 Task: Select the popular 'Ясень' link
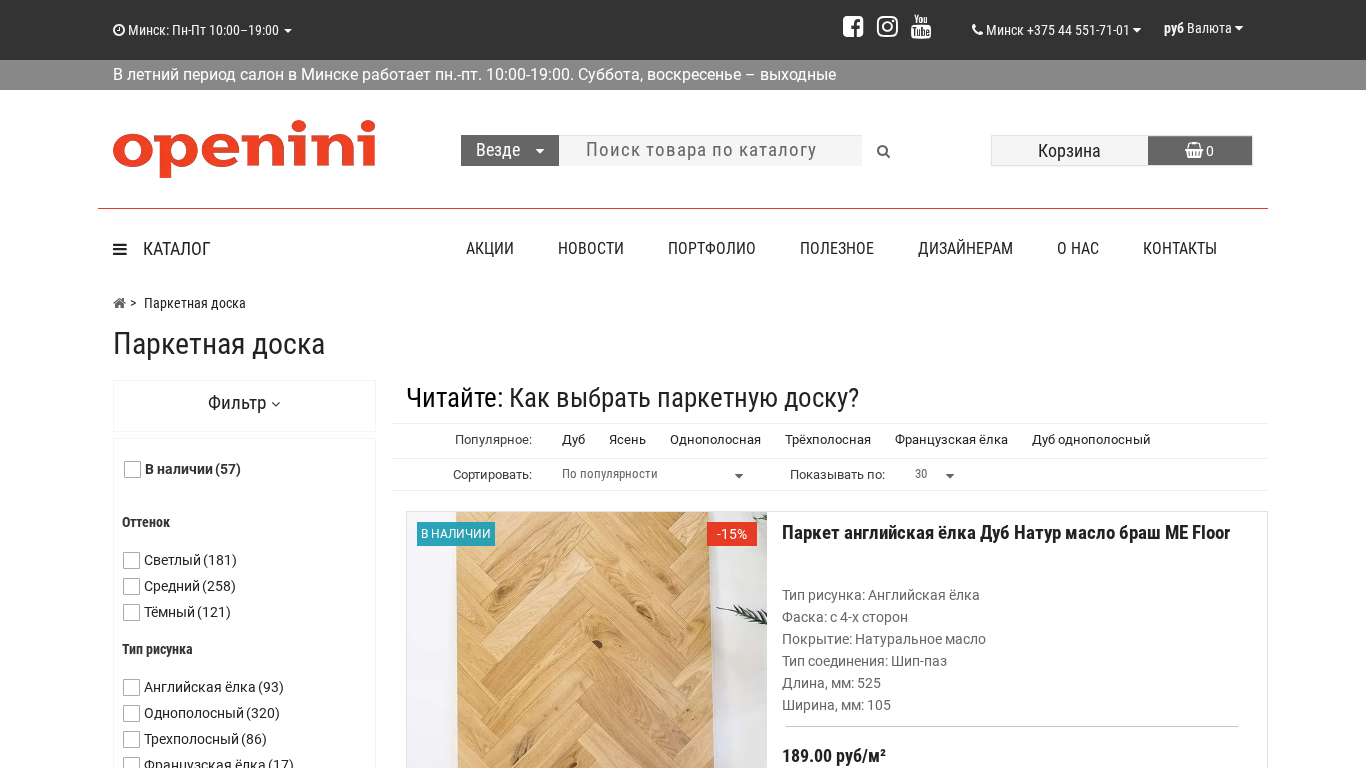tap(627, 440)
